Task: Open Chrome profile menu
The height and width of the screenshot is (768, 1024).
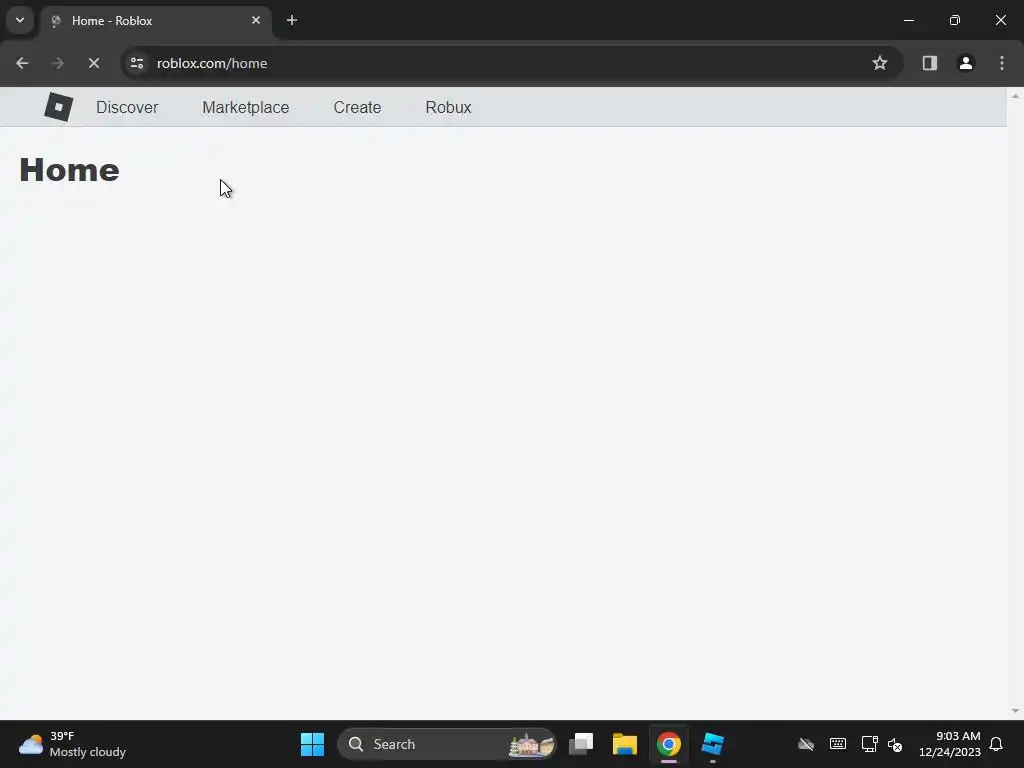Action: point(966,63)
